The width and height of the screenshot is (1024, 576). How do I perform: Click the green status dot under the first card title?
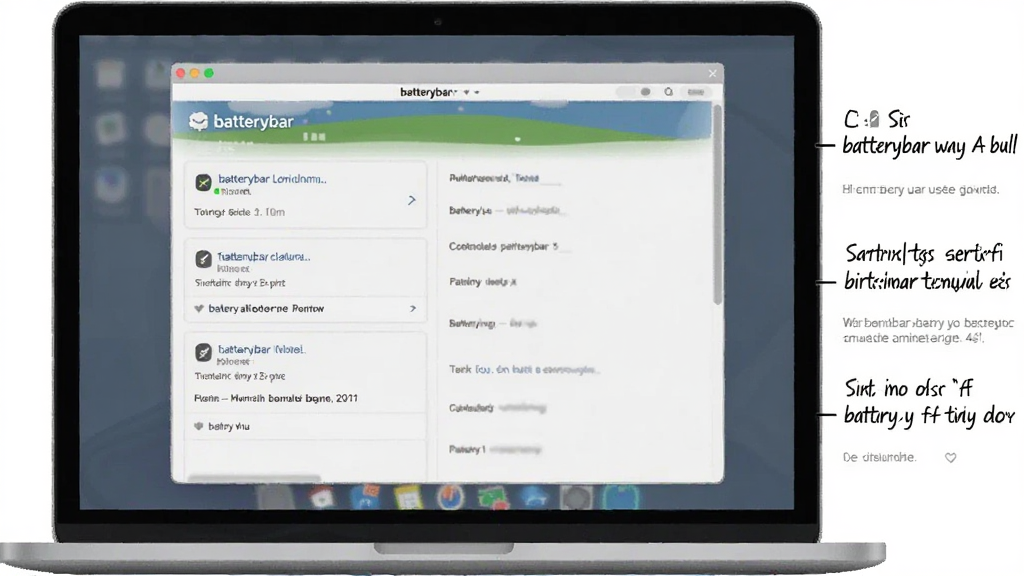217,191
